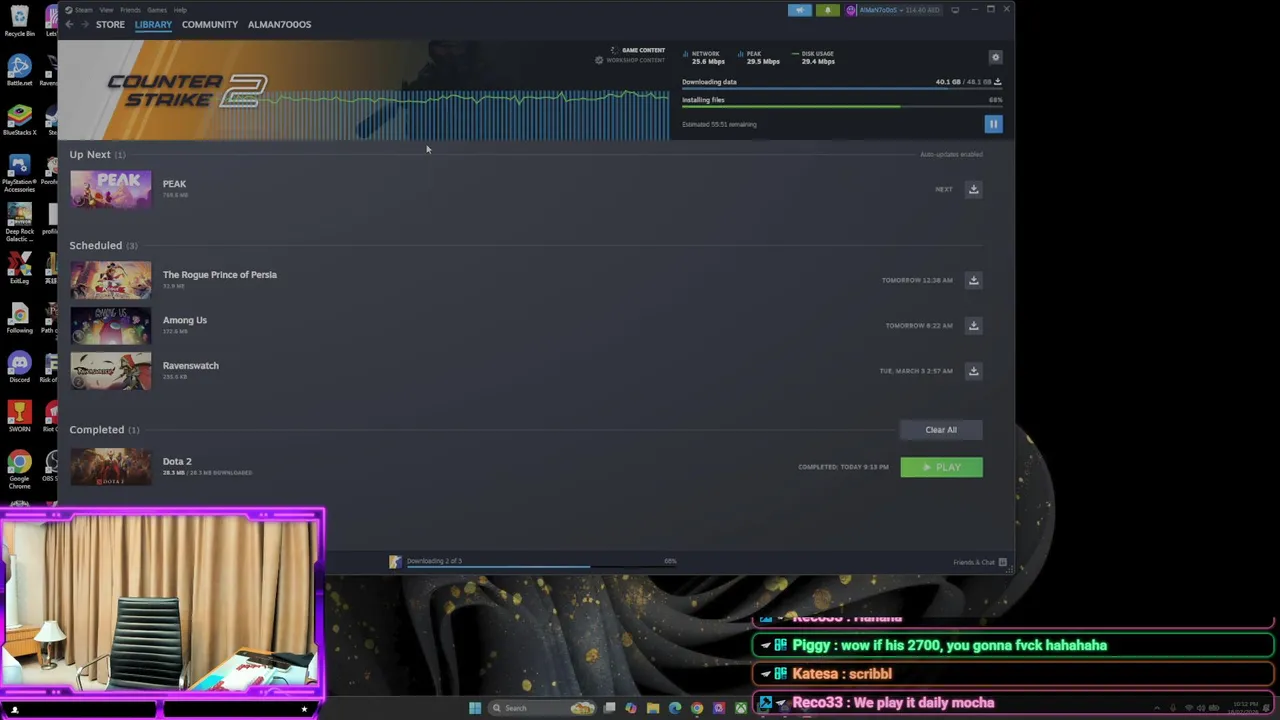Open the ALMAN7O0OS profile tab
The width and height of the screenshot is (1280, 720).
click(x=279, y=24)
